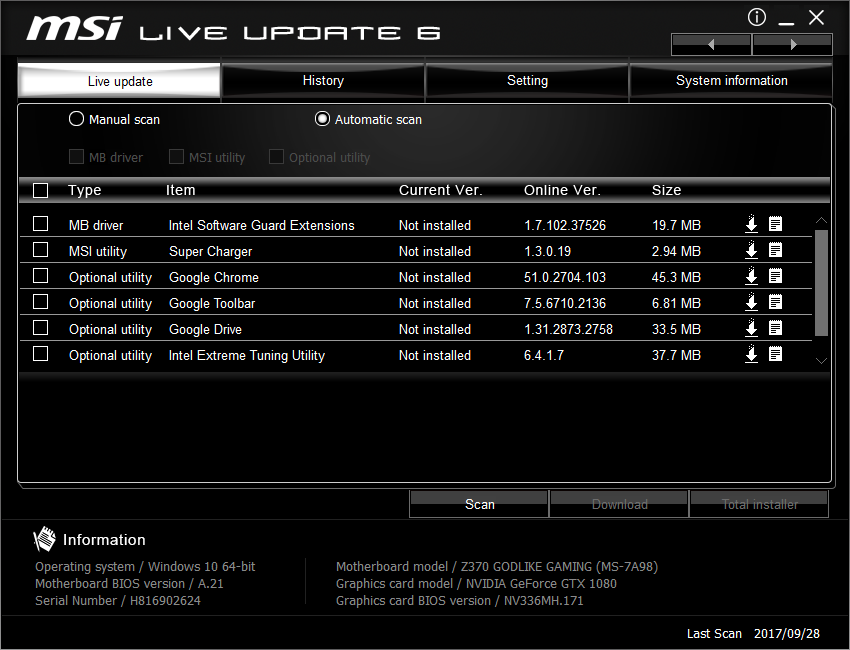View release notes for Intel Software Guard Extensions

pos(776,224)
